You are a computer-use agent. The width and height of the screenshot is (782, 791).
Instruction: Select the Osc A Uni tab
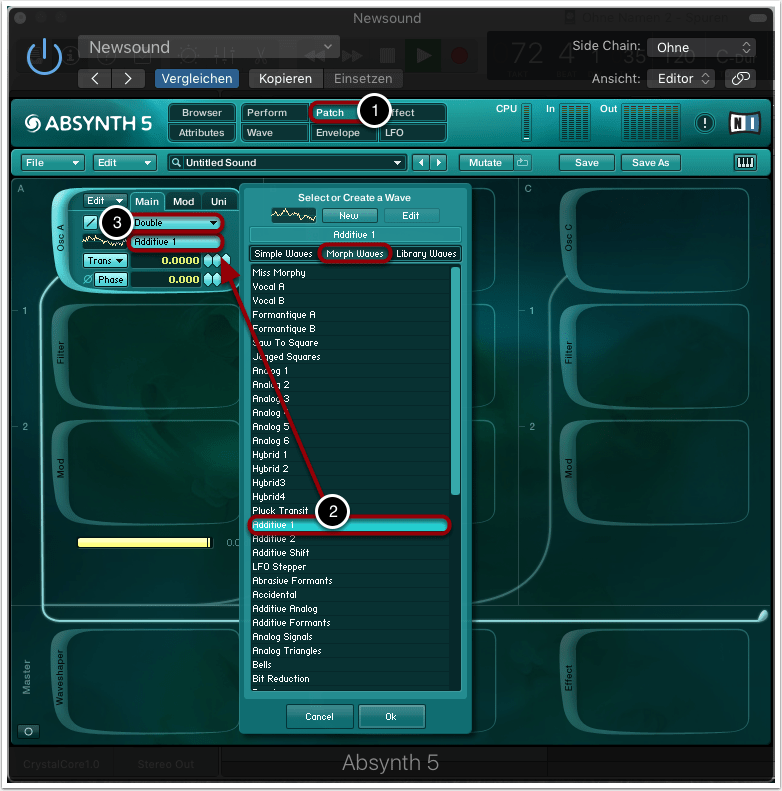pyautogui.click(x=219, y=201)
